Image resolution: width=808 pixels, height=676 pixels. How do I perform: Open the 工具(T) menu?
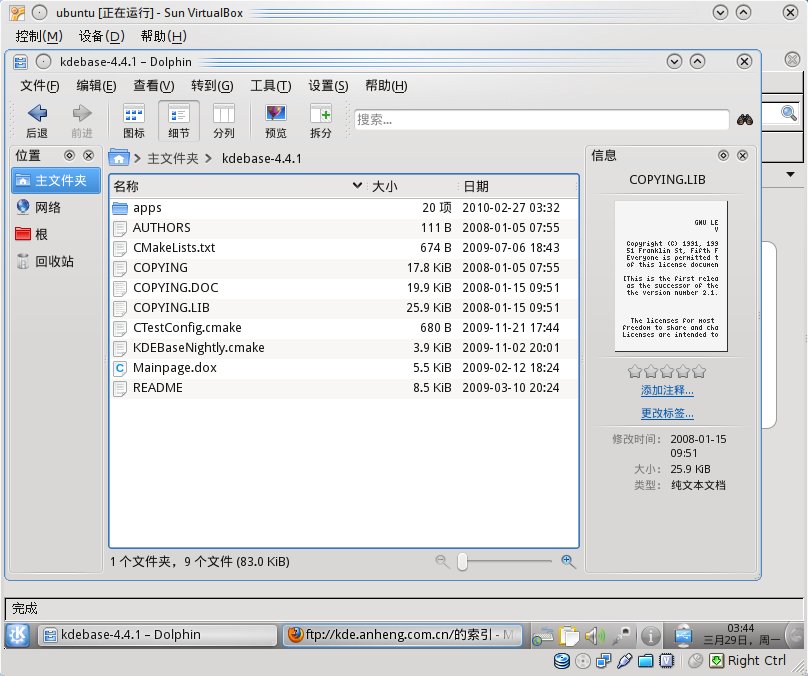tap(271, 86)
